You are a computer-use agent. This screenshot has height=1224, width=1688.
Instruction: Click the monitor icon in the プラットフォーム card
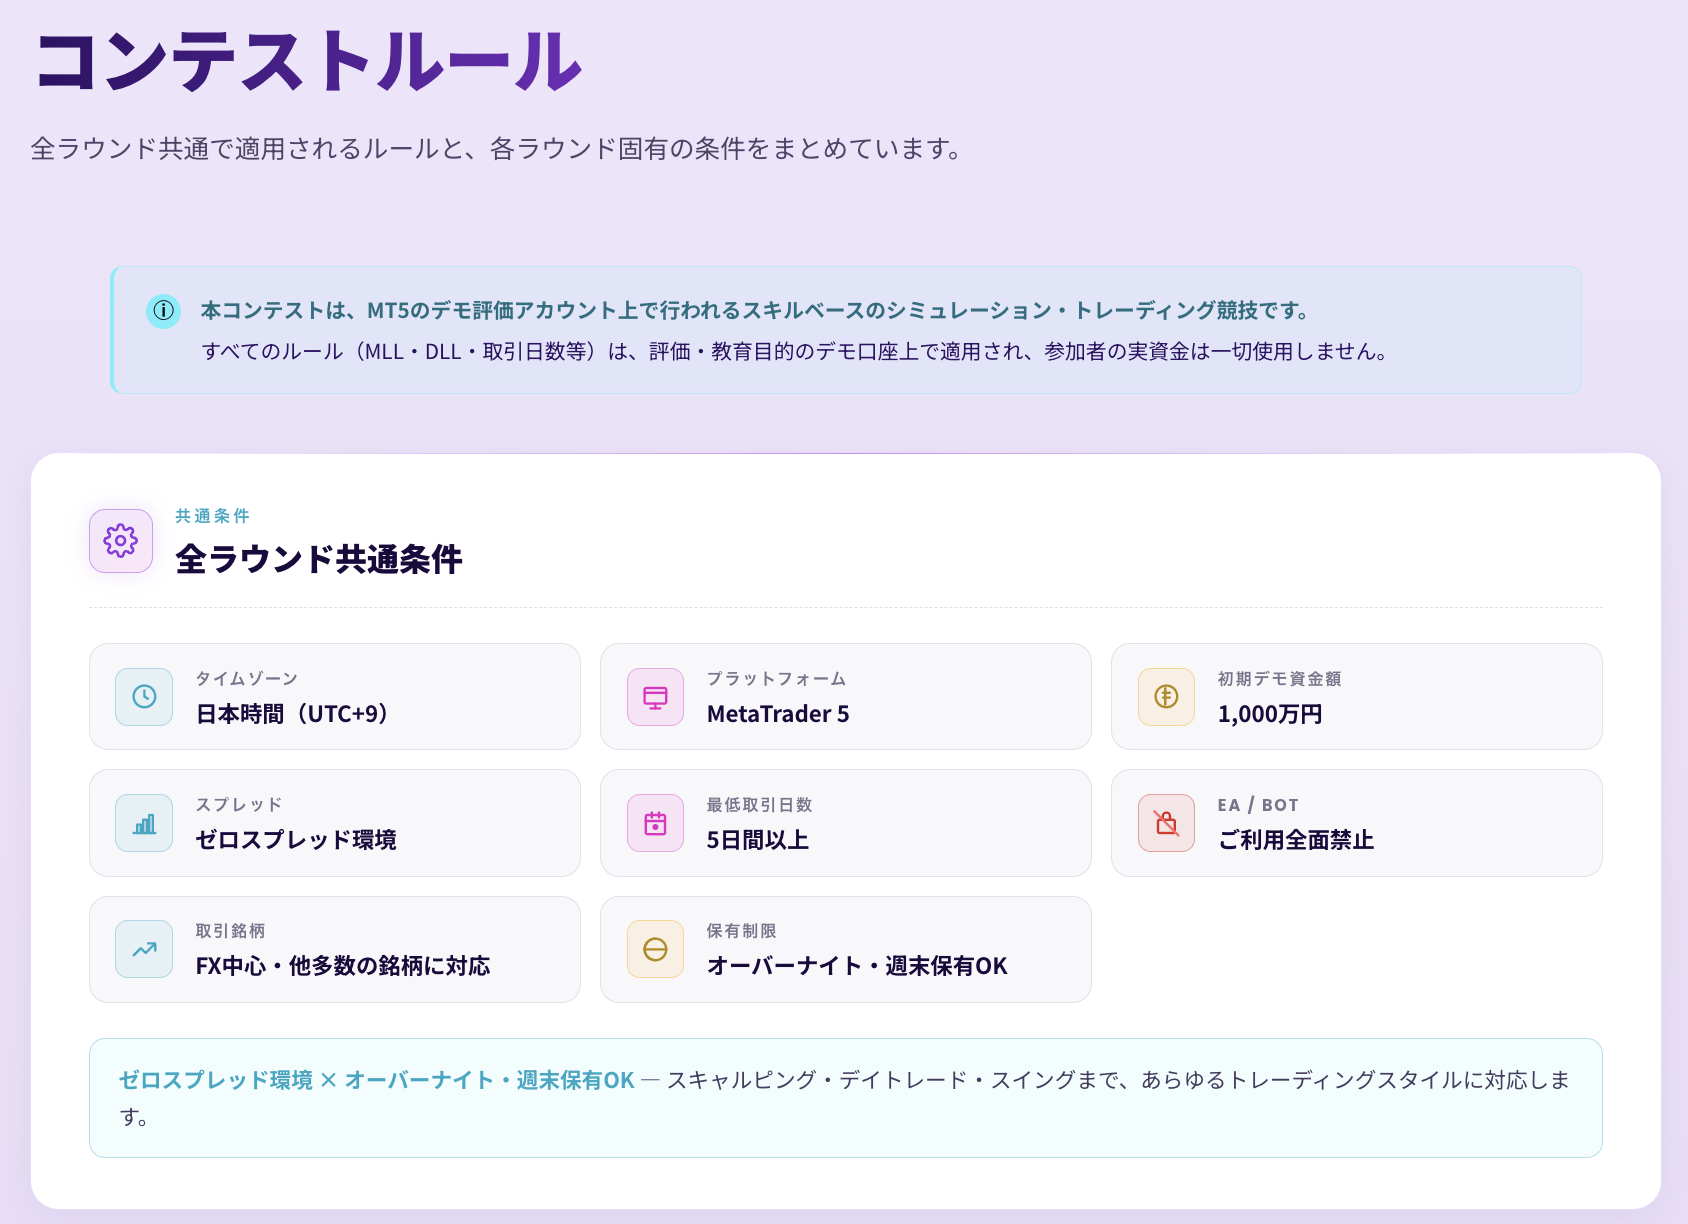[x=655, y=697]
